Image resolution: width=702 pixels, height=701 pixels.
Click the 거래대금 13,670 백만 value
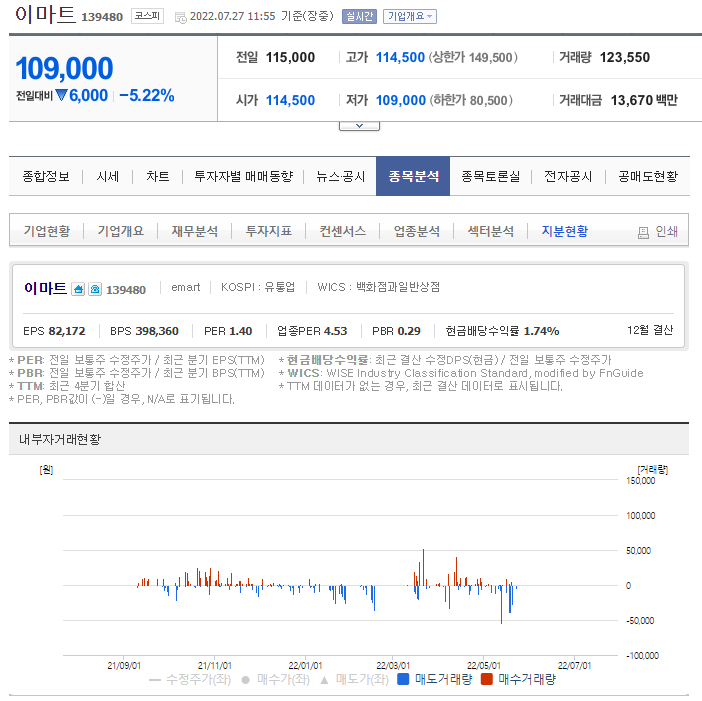[644, 100]
